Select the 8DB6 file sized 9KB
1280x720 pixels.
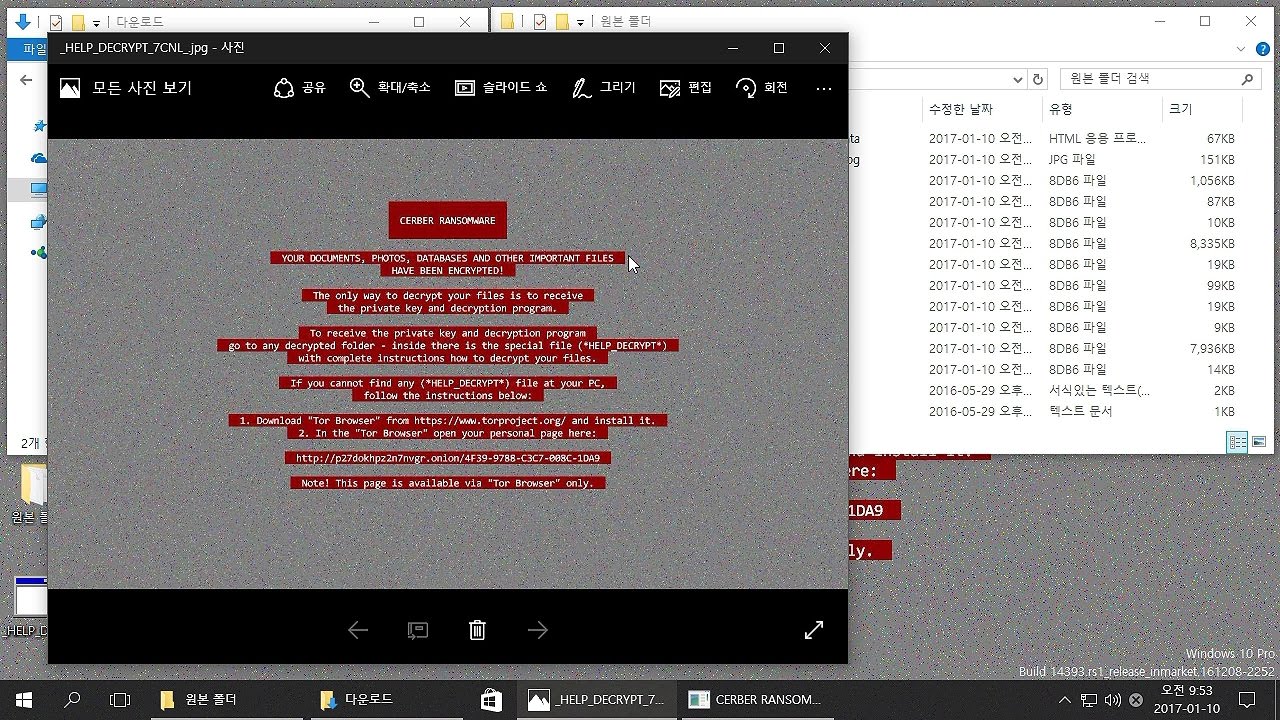1045,328
